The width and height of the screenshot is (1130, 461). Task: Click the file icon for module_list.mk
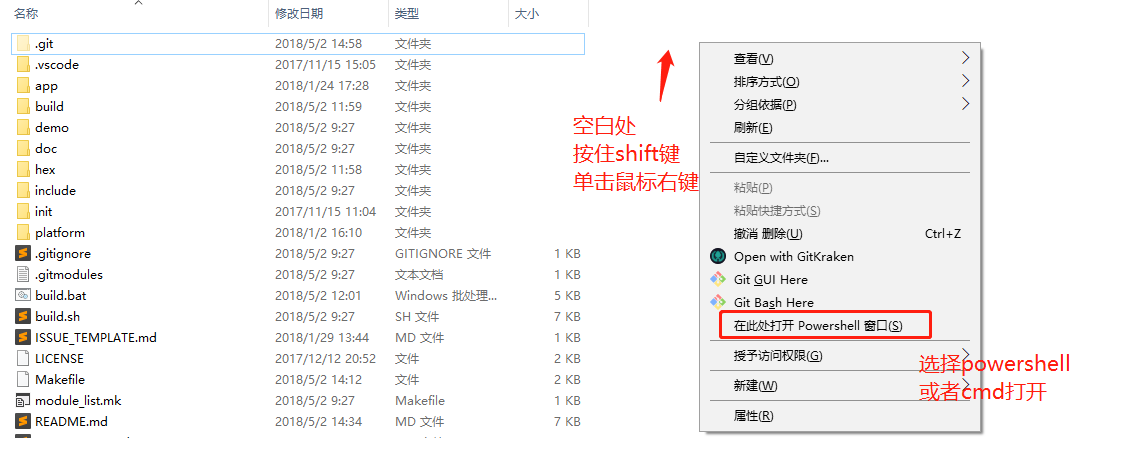tap(22, 400)
